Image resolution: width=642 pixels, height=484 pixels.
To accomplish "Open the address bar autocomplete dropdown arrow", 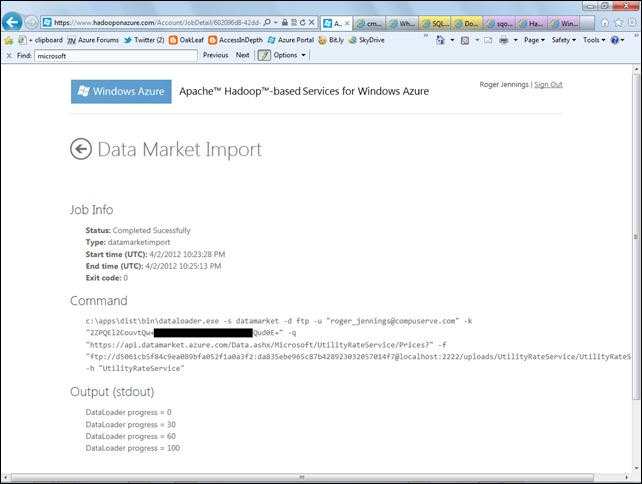I will pos(276,23).
